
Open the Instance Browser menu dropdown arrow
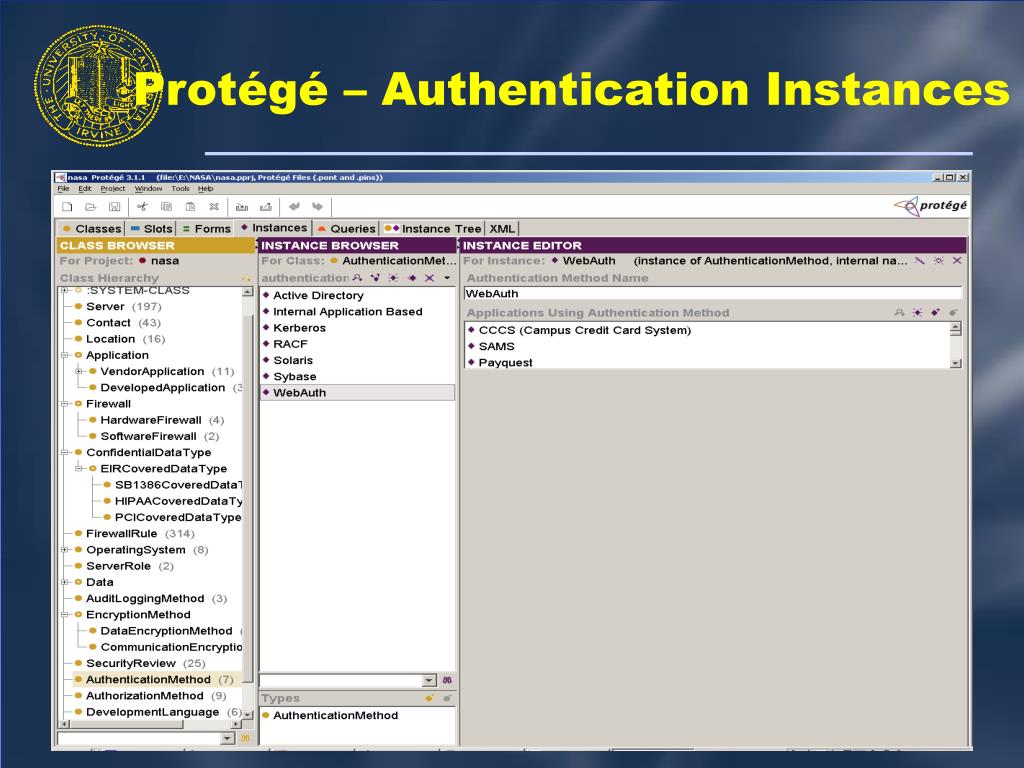[x=447, y=278]
